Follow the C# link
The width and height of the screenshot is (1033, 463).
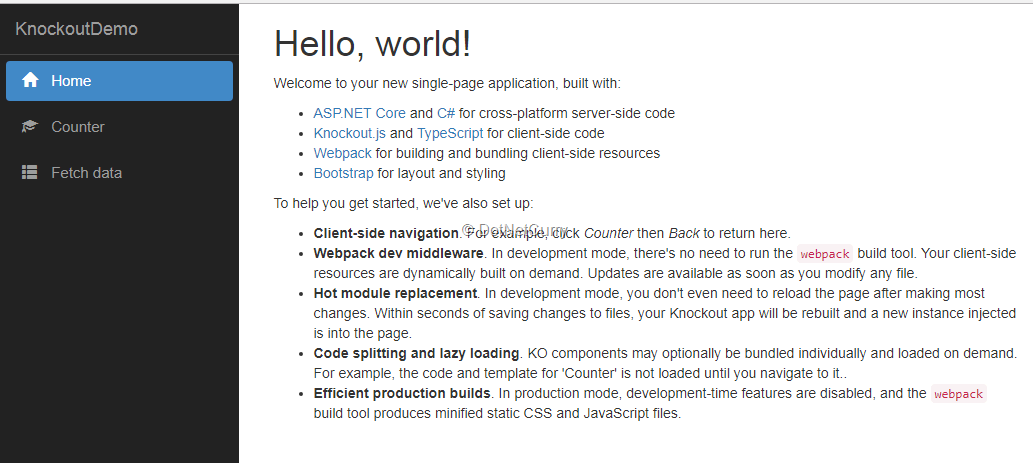446,113
